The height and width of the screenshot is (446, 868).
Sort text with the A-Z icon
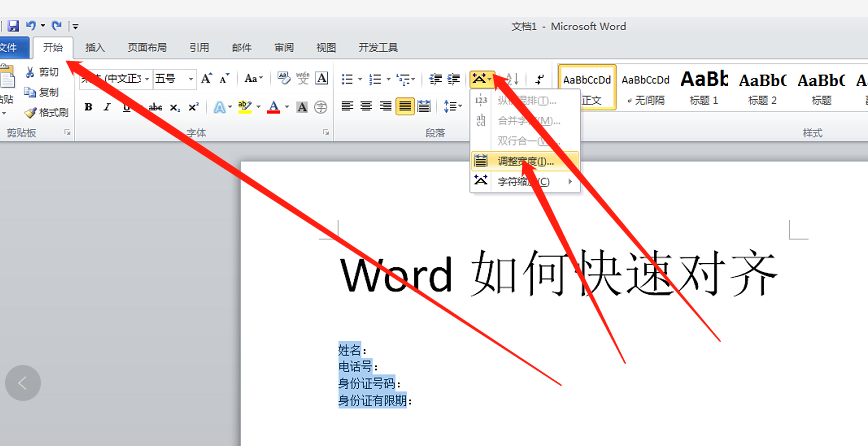pyautogui.click(x=512, y=79)
